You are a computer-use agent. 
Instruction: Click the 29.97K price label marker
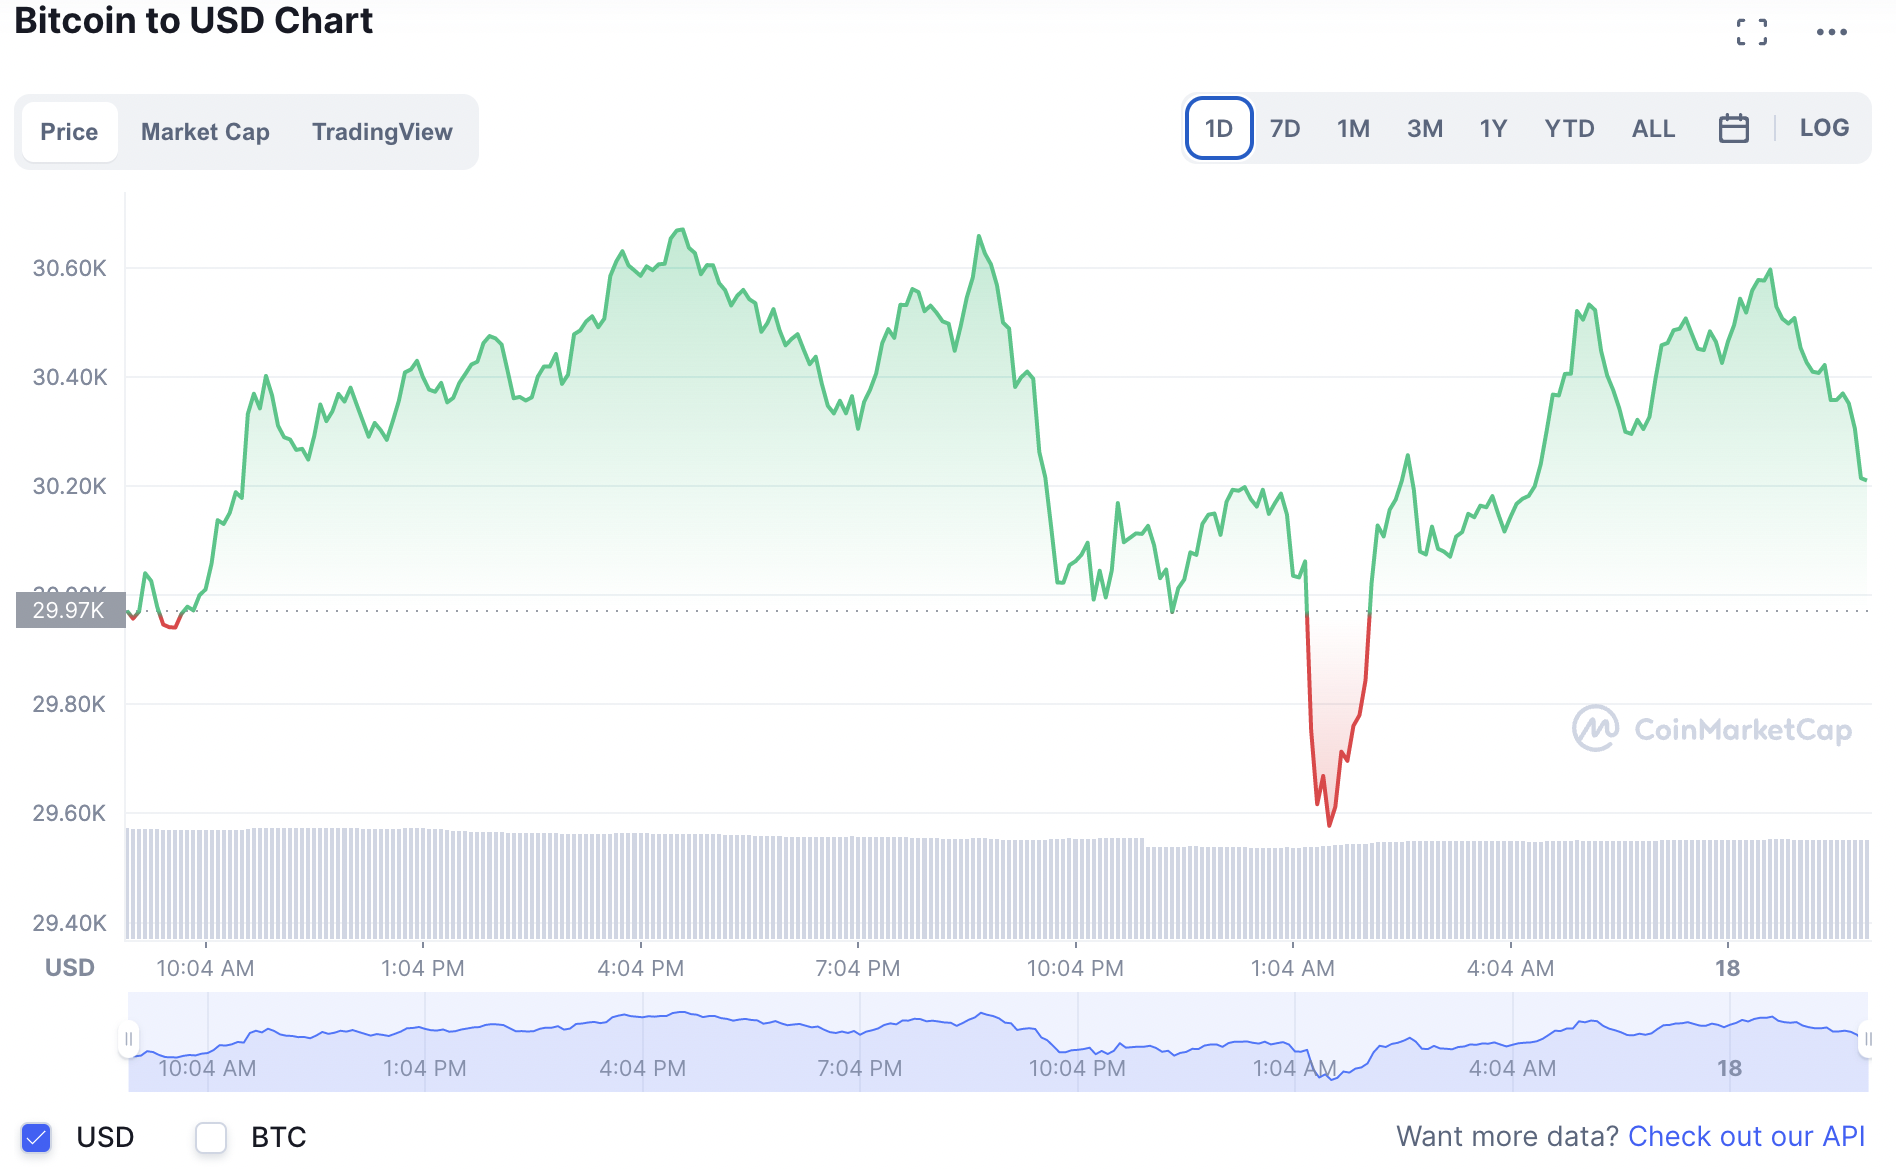[70, 610]
